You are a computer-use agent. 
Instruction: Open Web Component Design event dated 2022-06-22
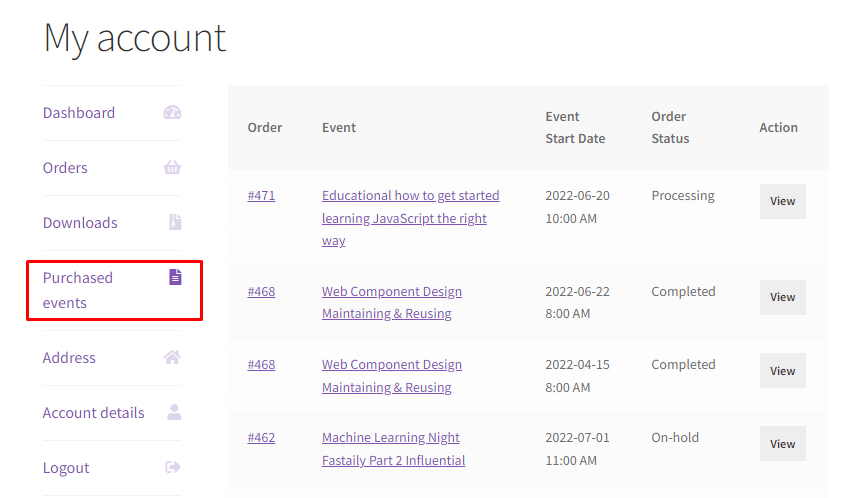coord(391,302)
